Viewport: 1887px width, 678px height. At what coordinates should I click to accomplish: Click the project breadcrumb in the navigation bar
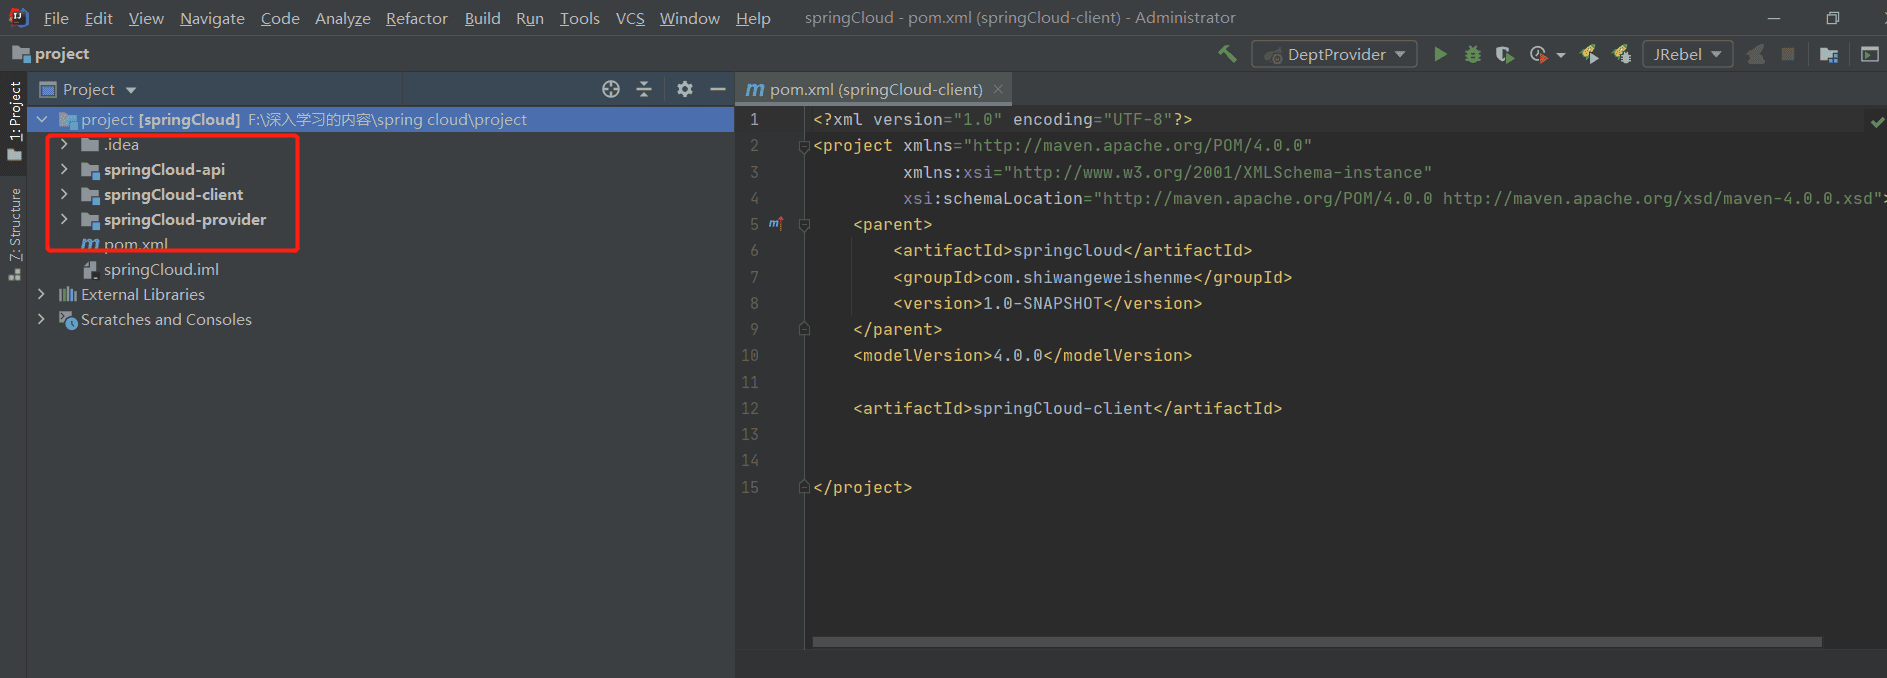click(x=51, y=54)
